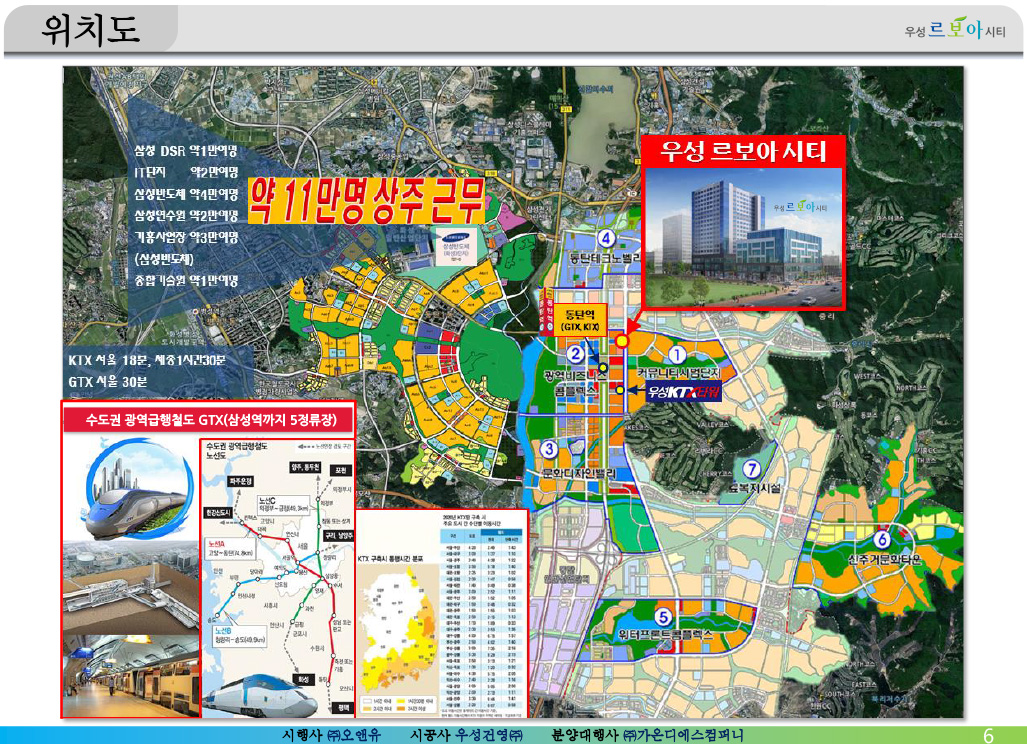Click the 화성 label on route map
This screenshot has height=744, width=1027.
pyautogui.click(x=303, y=680)
